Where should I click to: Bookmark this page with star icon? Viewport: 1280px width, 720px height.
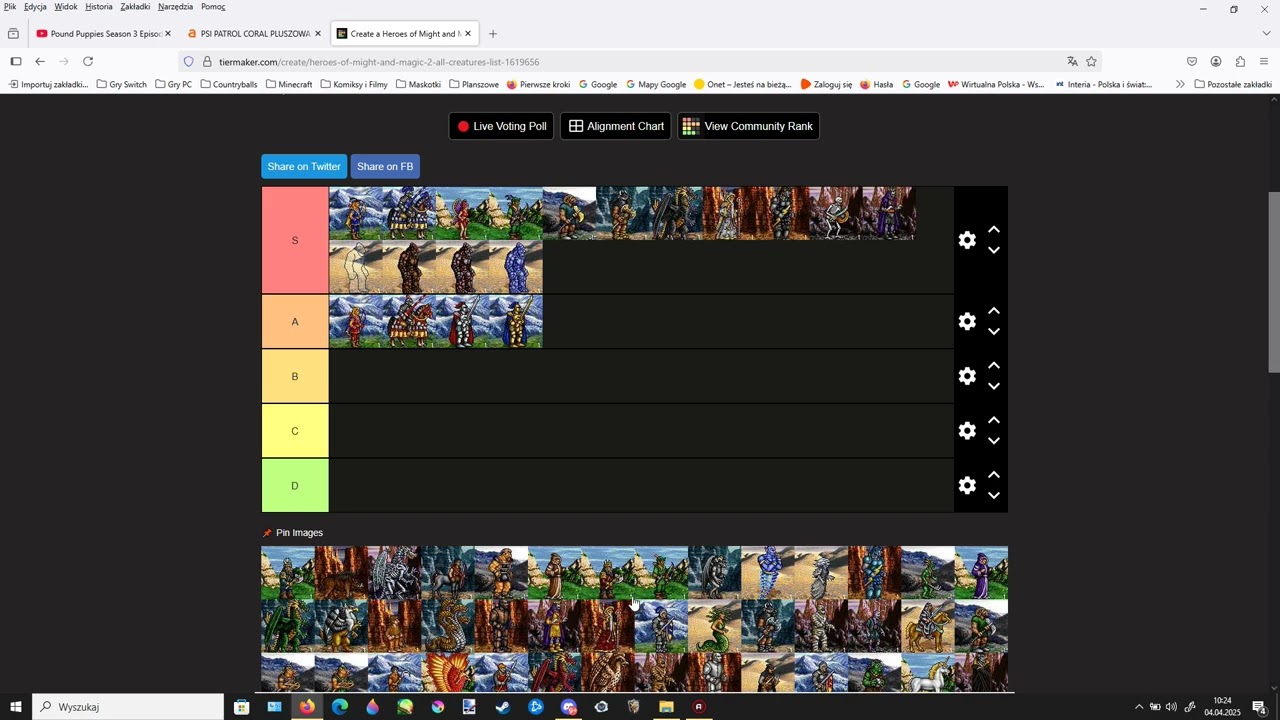coord(1091,61)
